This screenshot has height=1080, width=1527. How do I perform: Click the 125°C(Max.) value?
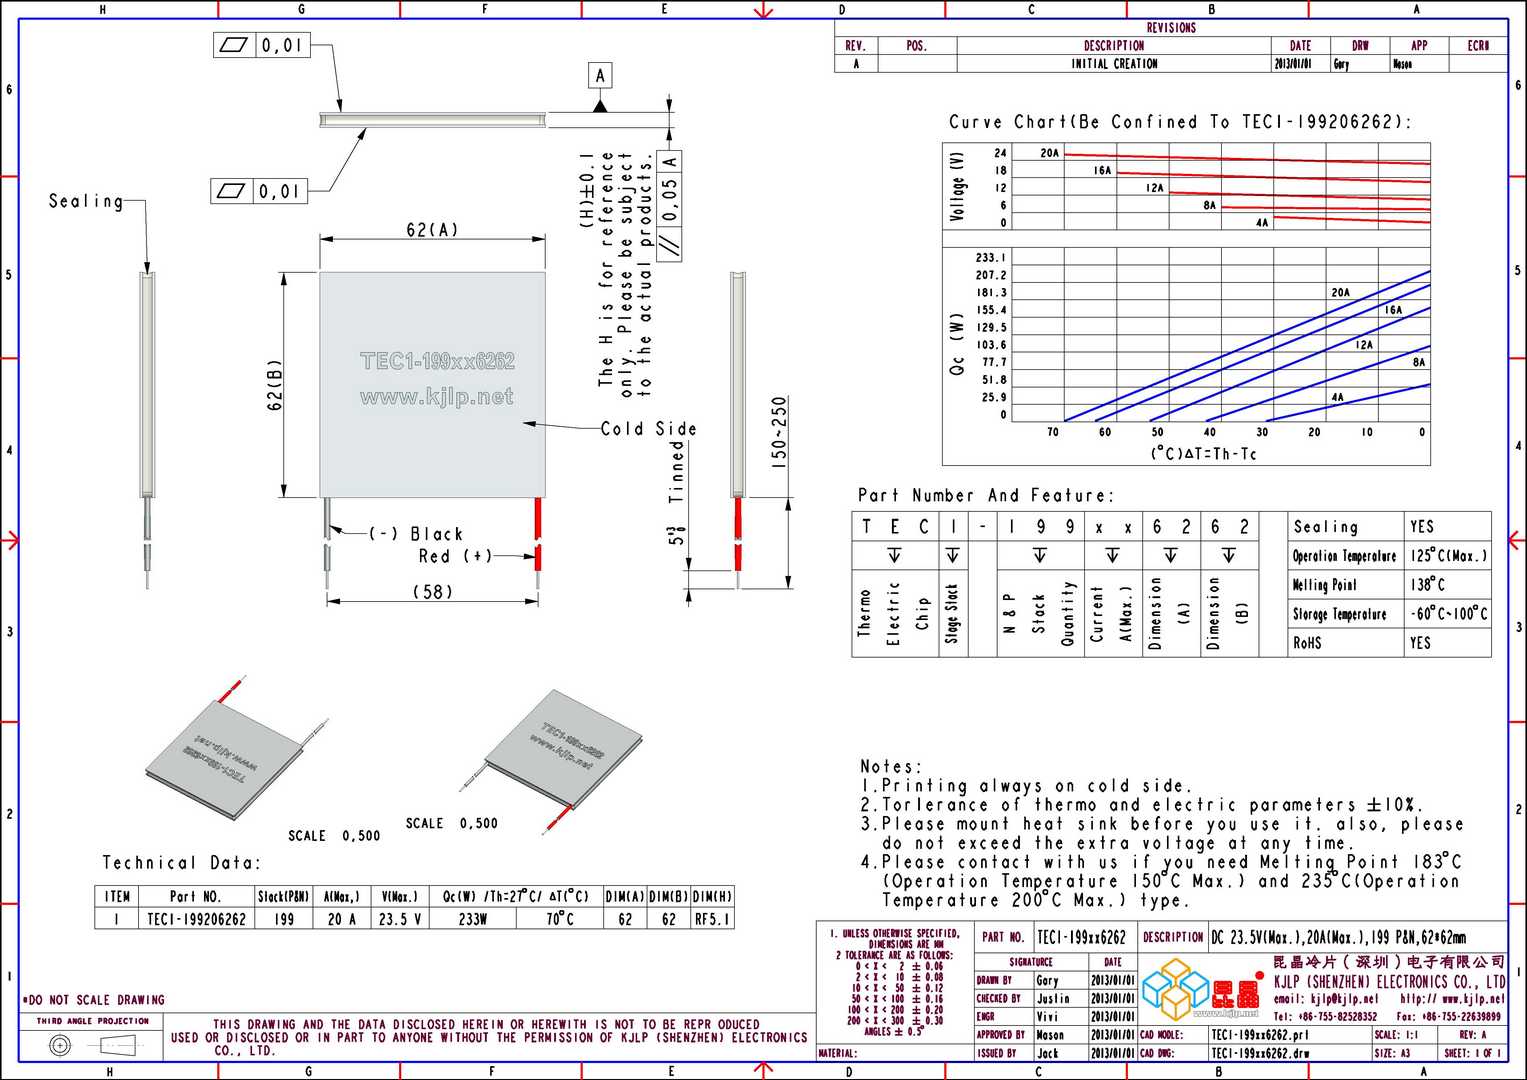(x=1449, y=555)
